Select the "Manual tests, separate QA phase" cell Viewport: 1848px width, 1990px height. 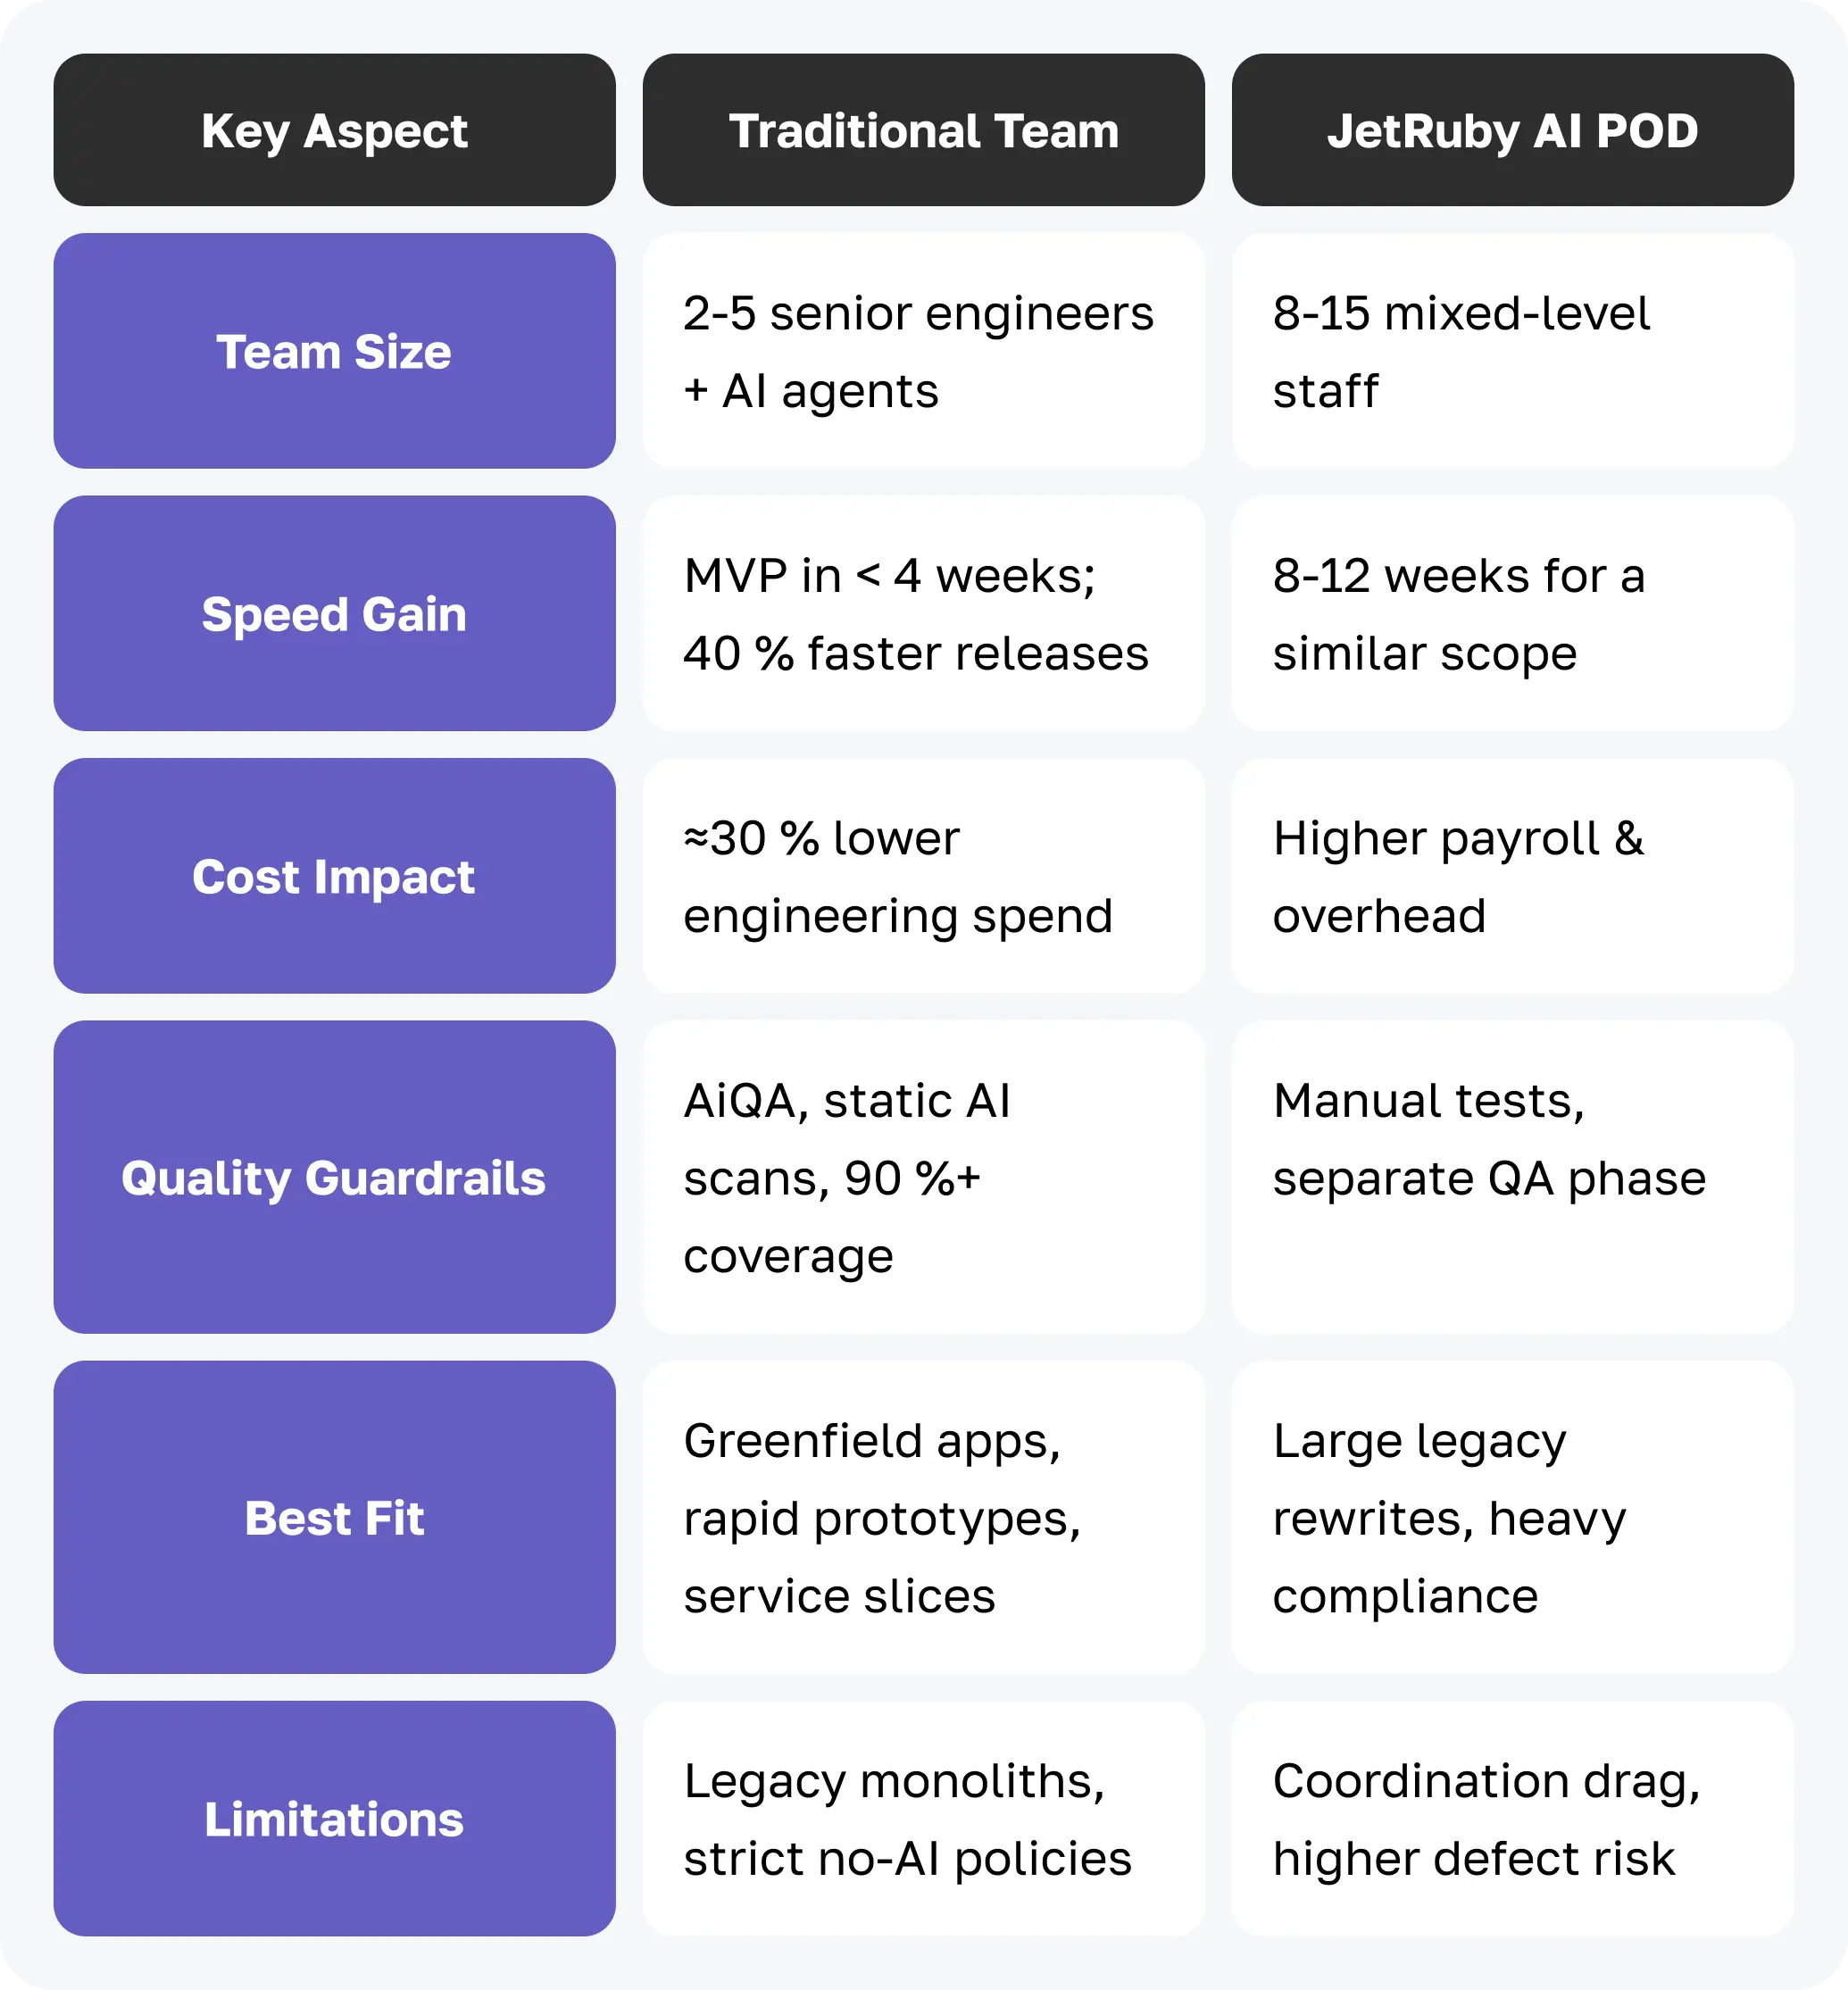(1512, 1177)
